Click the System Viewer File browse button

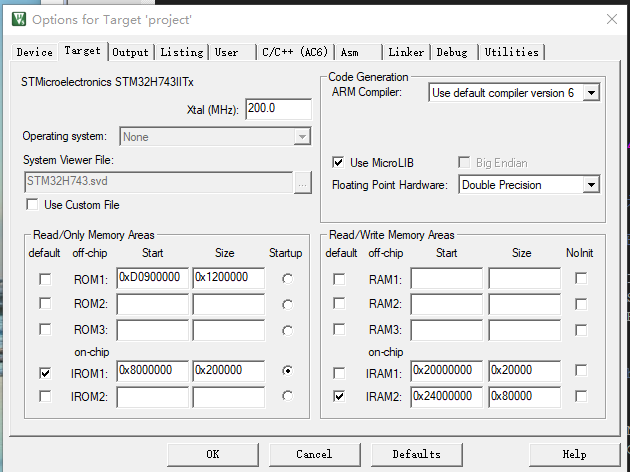303,182
